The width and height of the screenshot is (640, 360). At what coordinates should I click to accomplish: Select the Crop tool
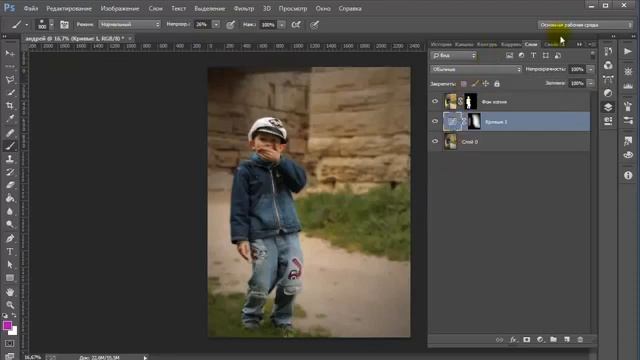tap(10, 106)
